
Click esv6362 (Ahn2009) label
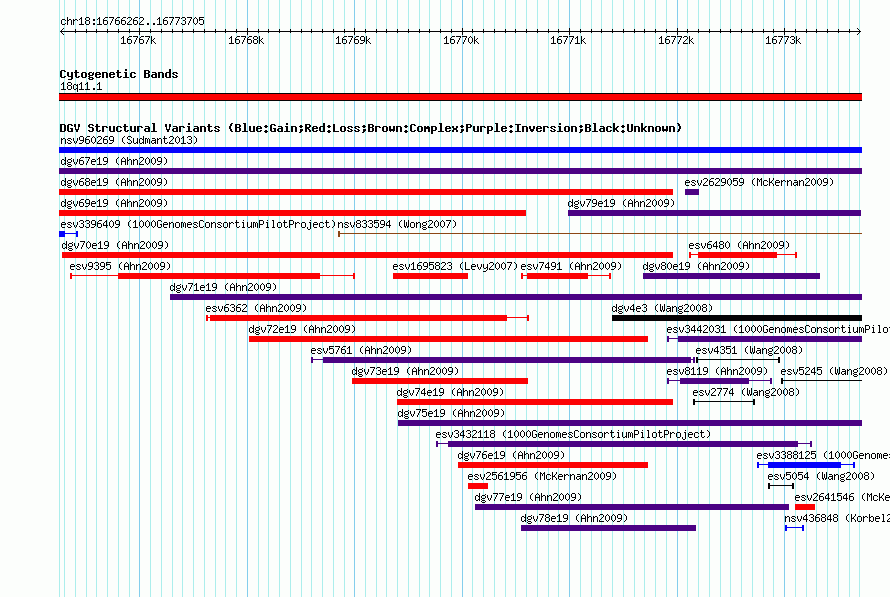coord(256,308)
